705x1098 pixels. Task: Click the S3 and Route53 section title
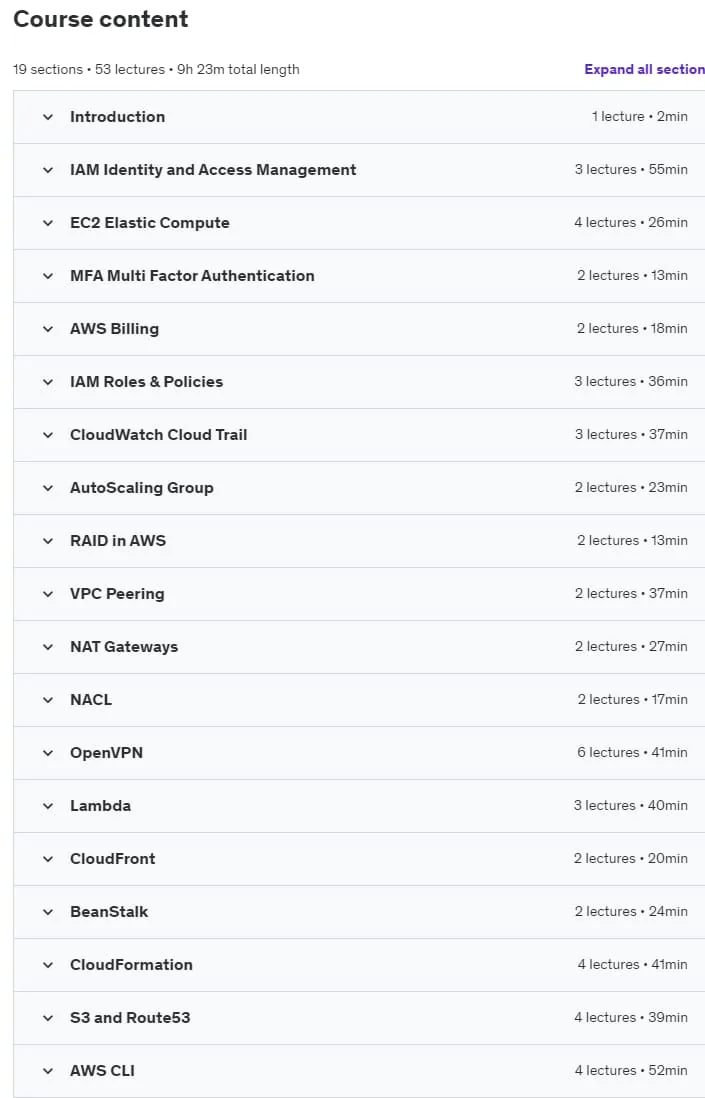click(x=130, y=1017)
